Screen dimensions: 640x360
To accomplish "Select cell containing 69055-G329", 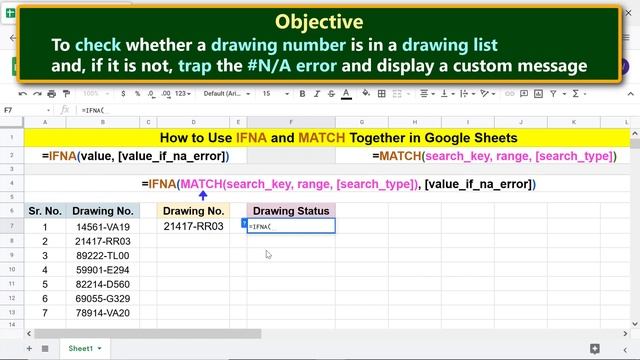I will [103, 298].
